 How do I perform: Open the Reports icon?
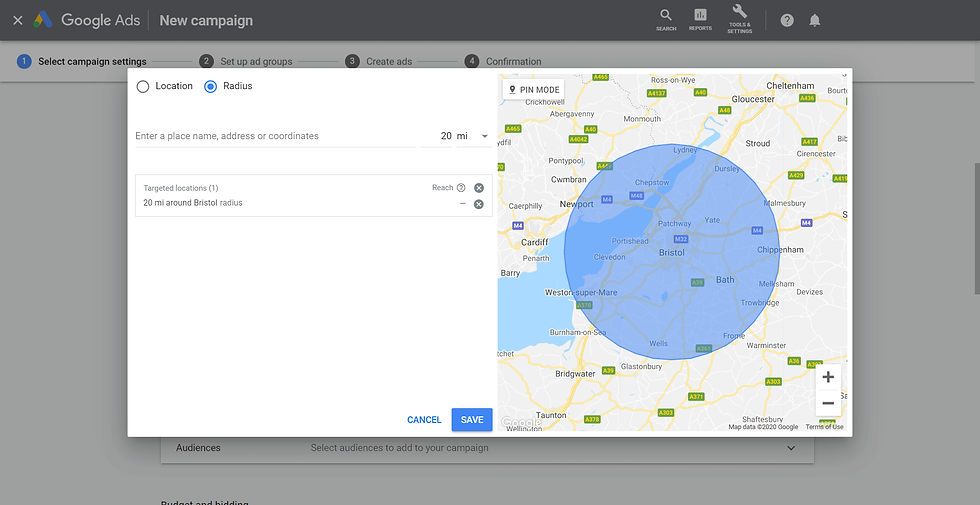[x=700, y=19]
